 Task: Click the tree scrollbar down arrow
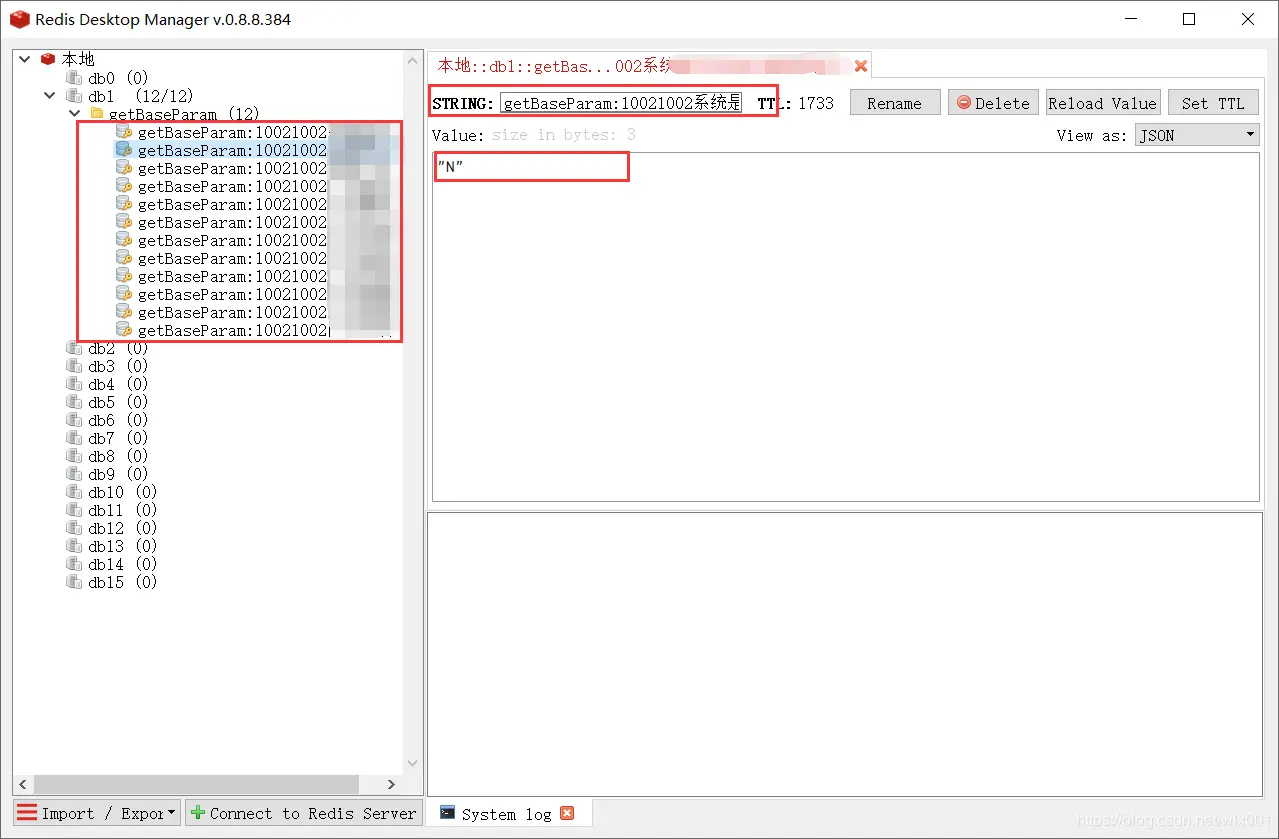pos(414,763)
